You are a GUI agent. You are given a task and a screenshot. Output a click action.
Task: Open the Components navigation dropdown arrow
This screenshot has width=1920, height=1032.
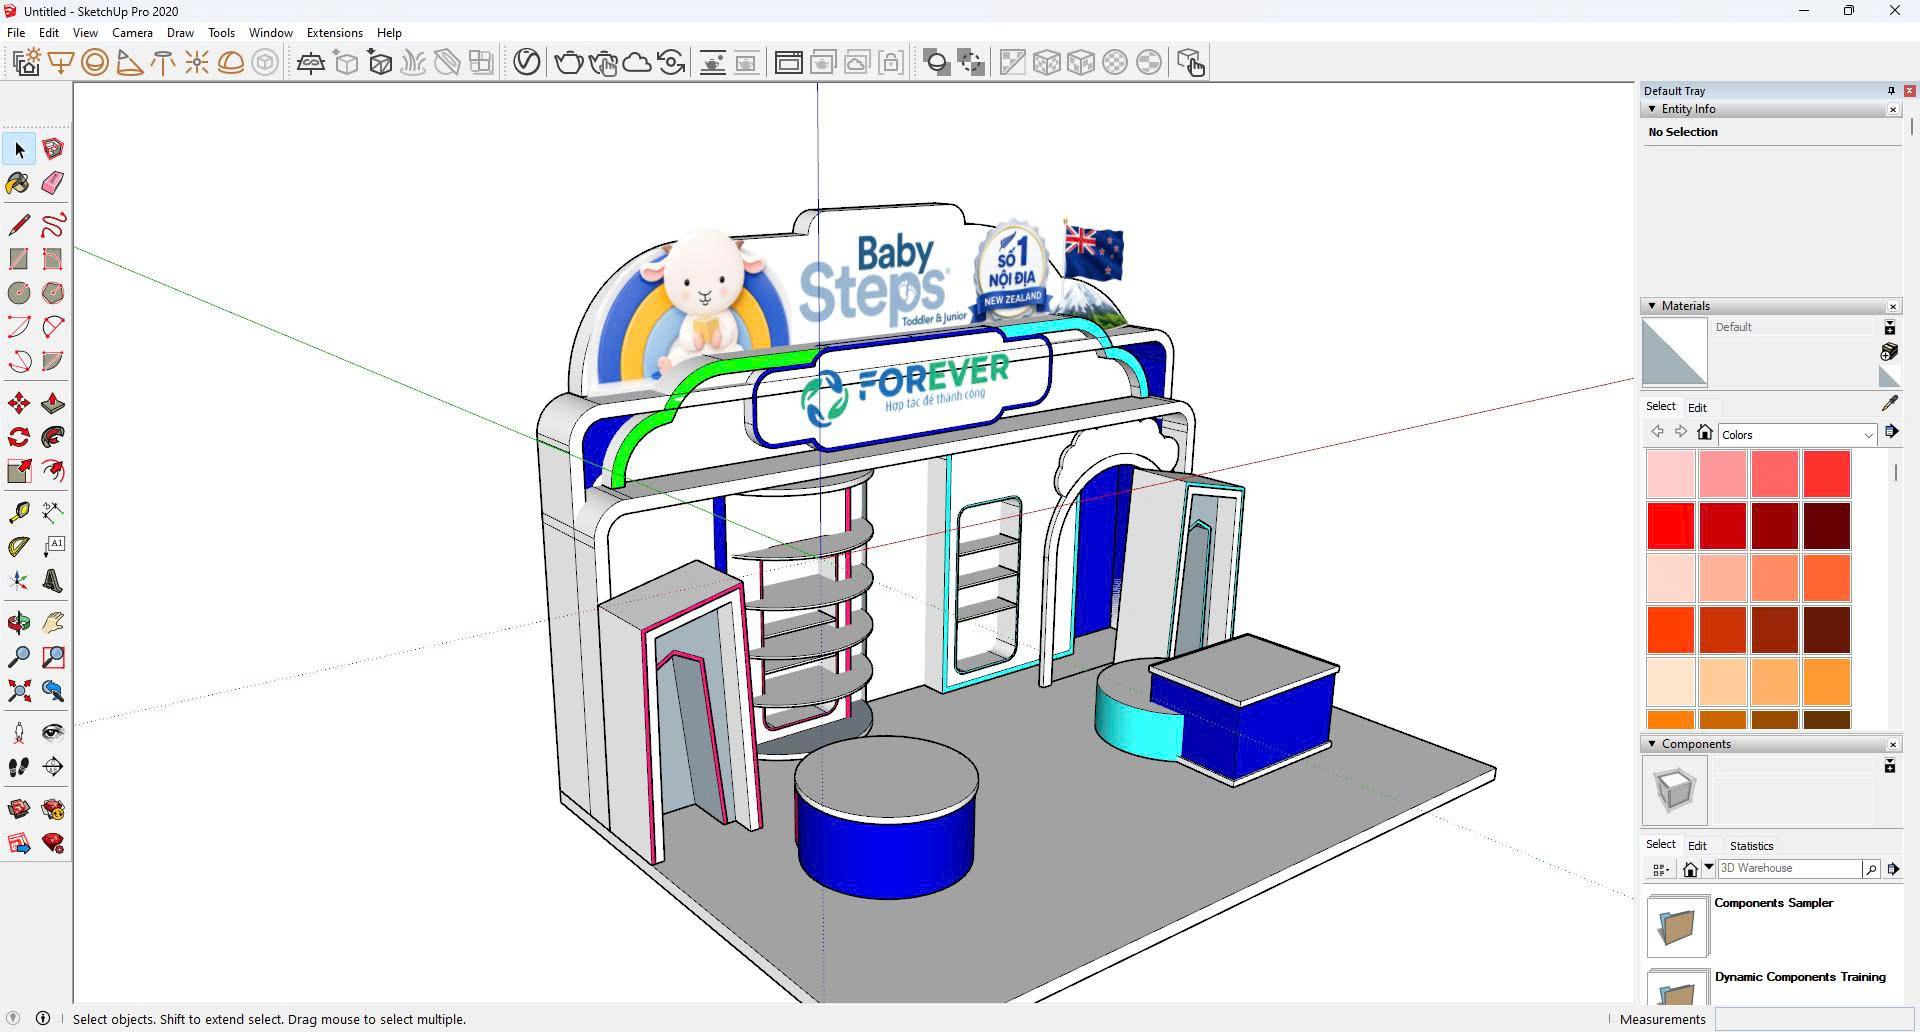click(1709, 868)
